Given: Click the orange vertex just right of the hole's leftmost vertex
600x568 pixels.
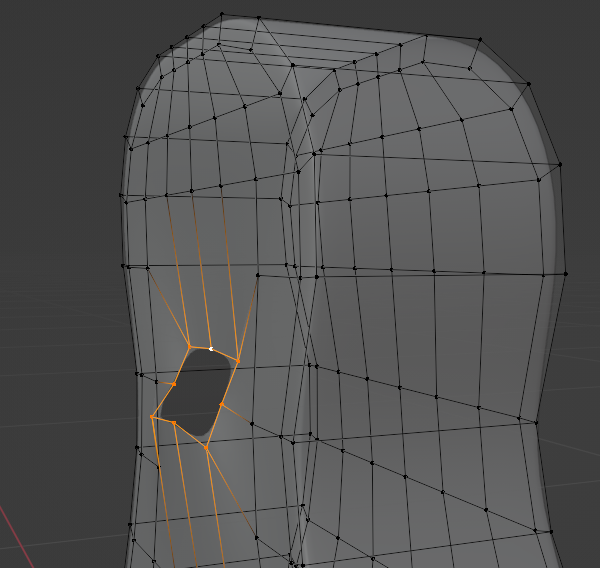Looking at the screenshot, I should (x=174, y=423).
